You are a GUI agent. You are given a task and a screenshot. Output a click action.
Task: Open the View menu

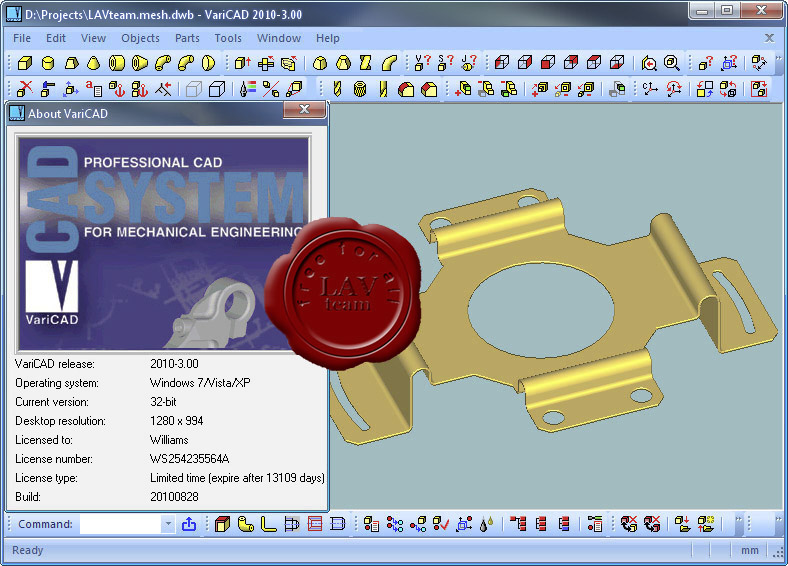tap(93, 38)
